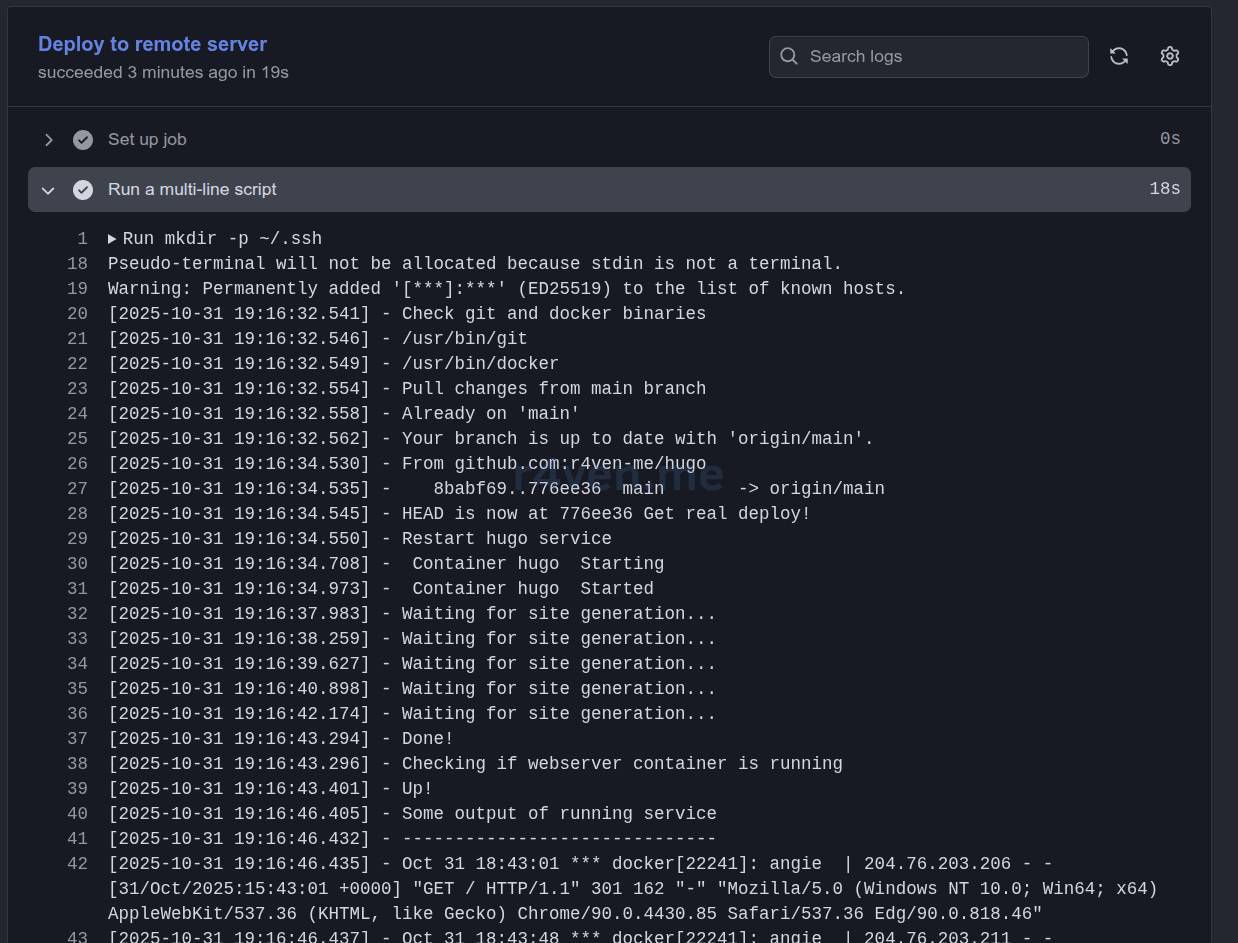Select the Set up job step row
1238x943 pixels.
[600, 140]
